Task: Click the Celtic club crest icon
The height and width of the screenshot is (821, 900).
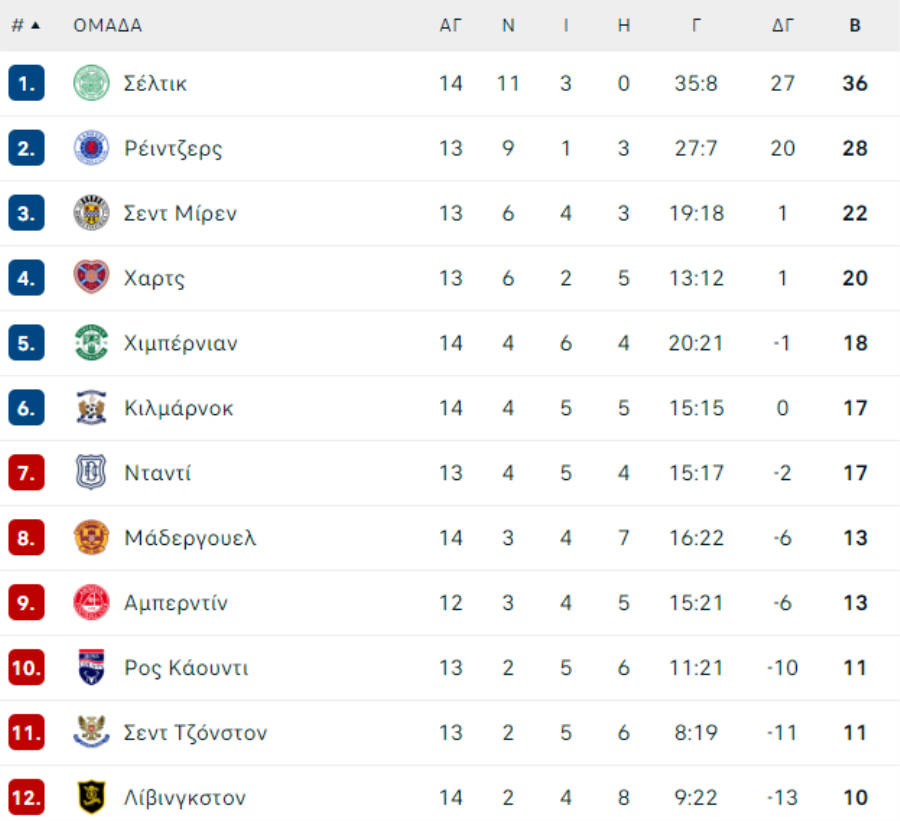Action: tap(91, 83)
